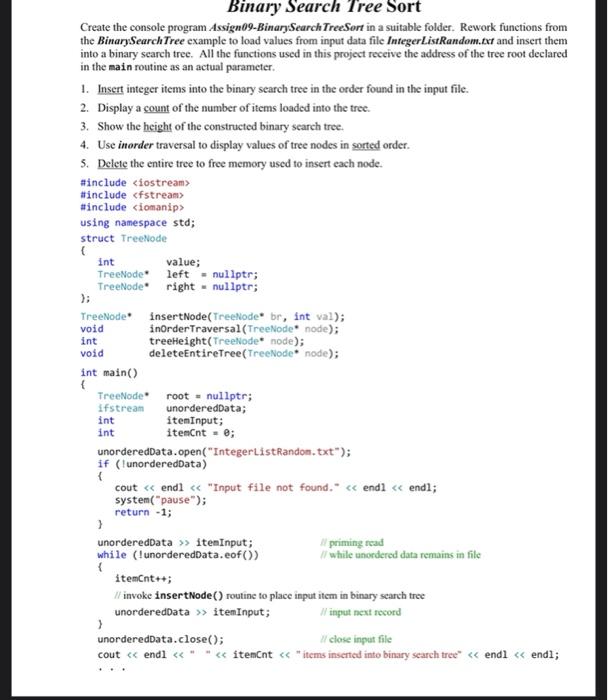
Task: Click the inOrderTraversal function prototype
Action: click(209, 329)
